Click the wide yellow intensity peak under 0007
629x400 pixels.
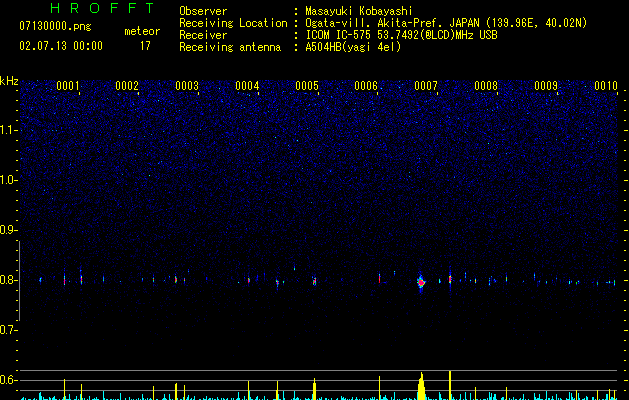(421, 386)
